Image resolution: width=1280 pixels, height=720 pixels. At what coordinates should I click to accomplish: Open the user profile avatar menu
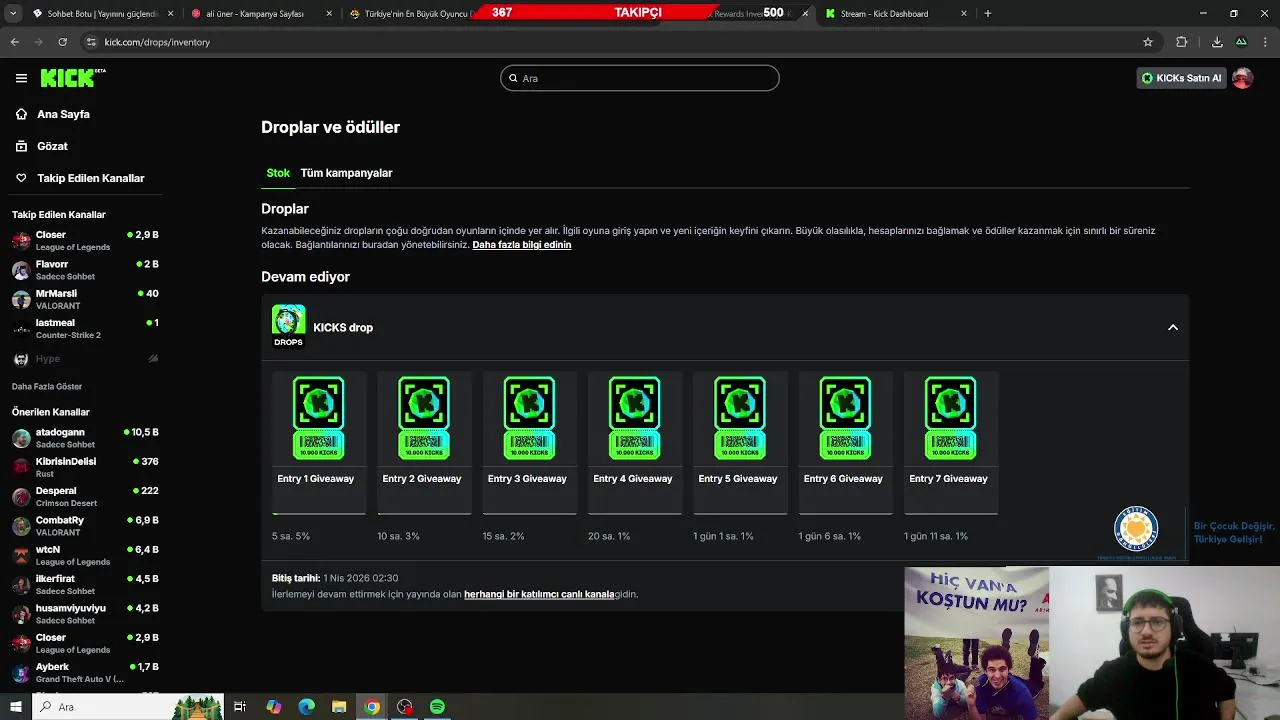[1242, 78]
